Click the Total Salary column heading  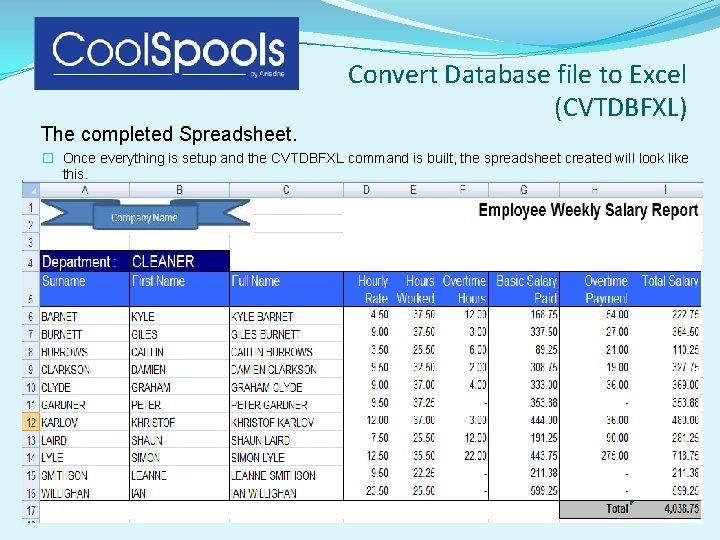(665, 289)
